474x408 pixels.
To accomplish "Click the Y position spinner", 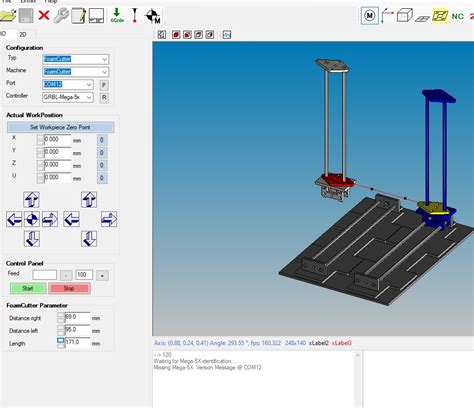I will [40, 153].
